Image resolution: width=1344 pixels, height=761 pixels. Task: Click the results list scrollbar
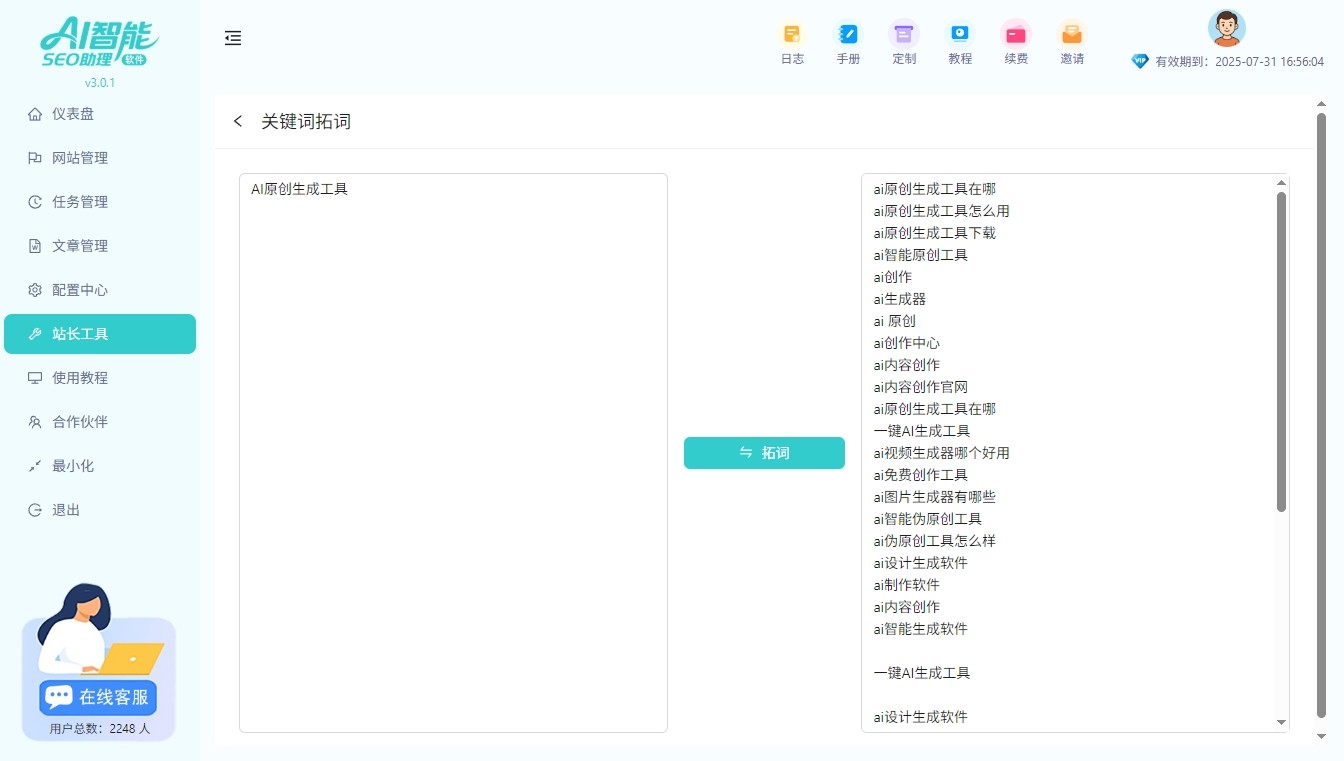[1280, 350]
